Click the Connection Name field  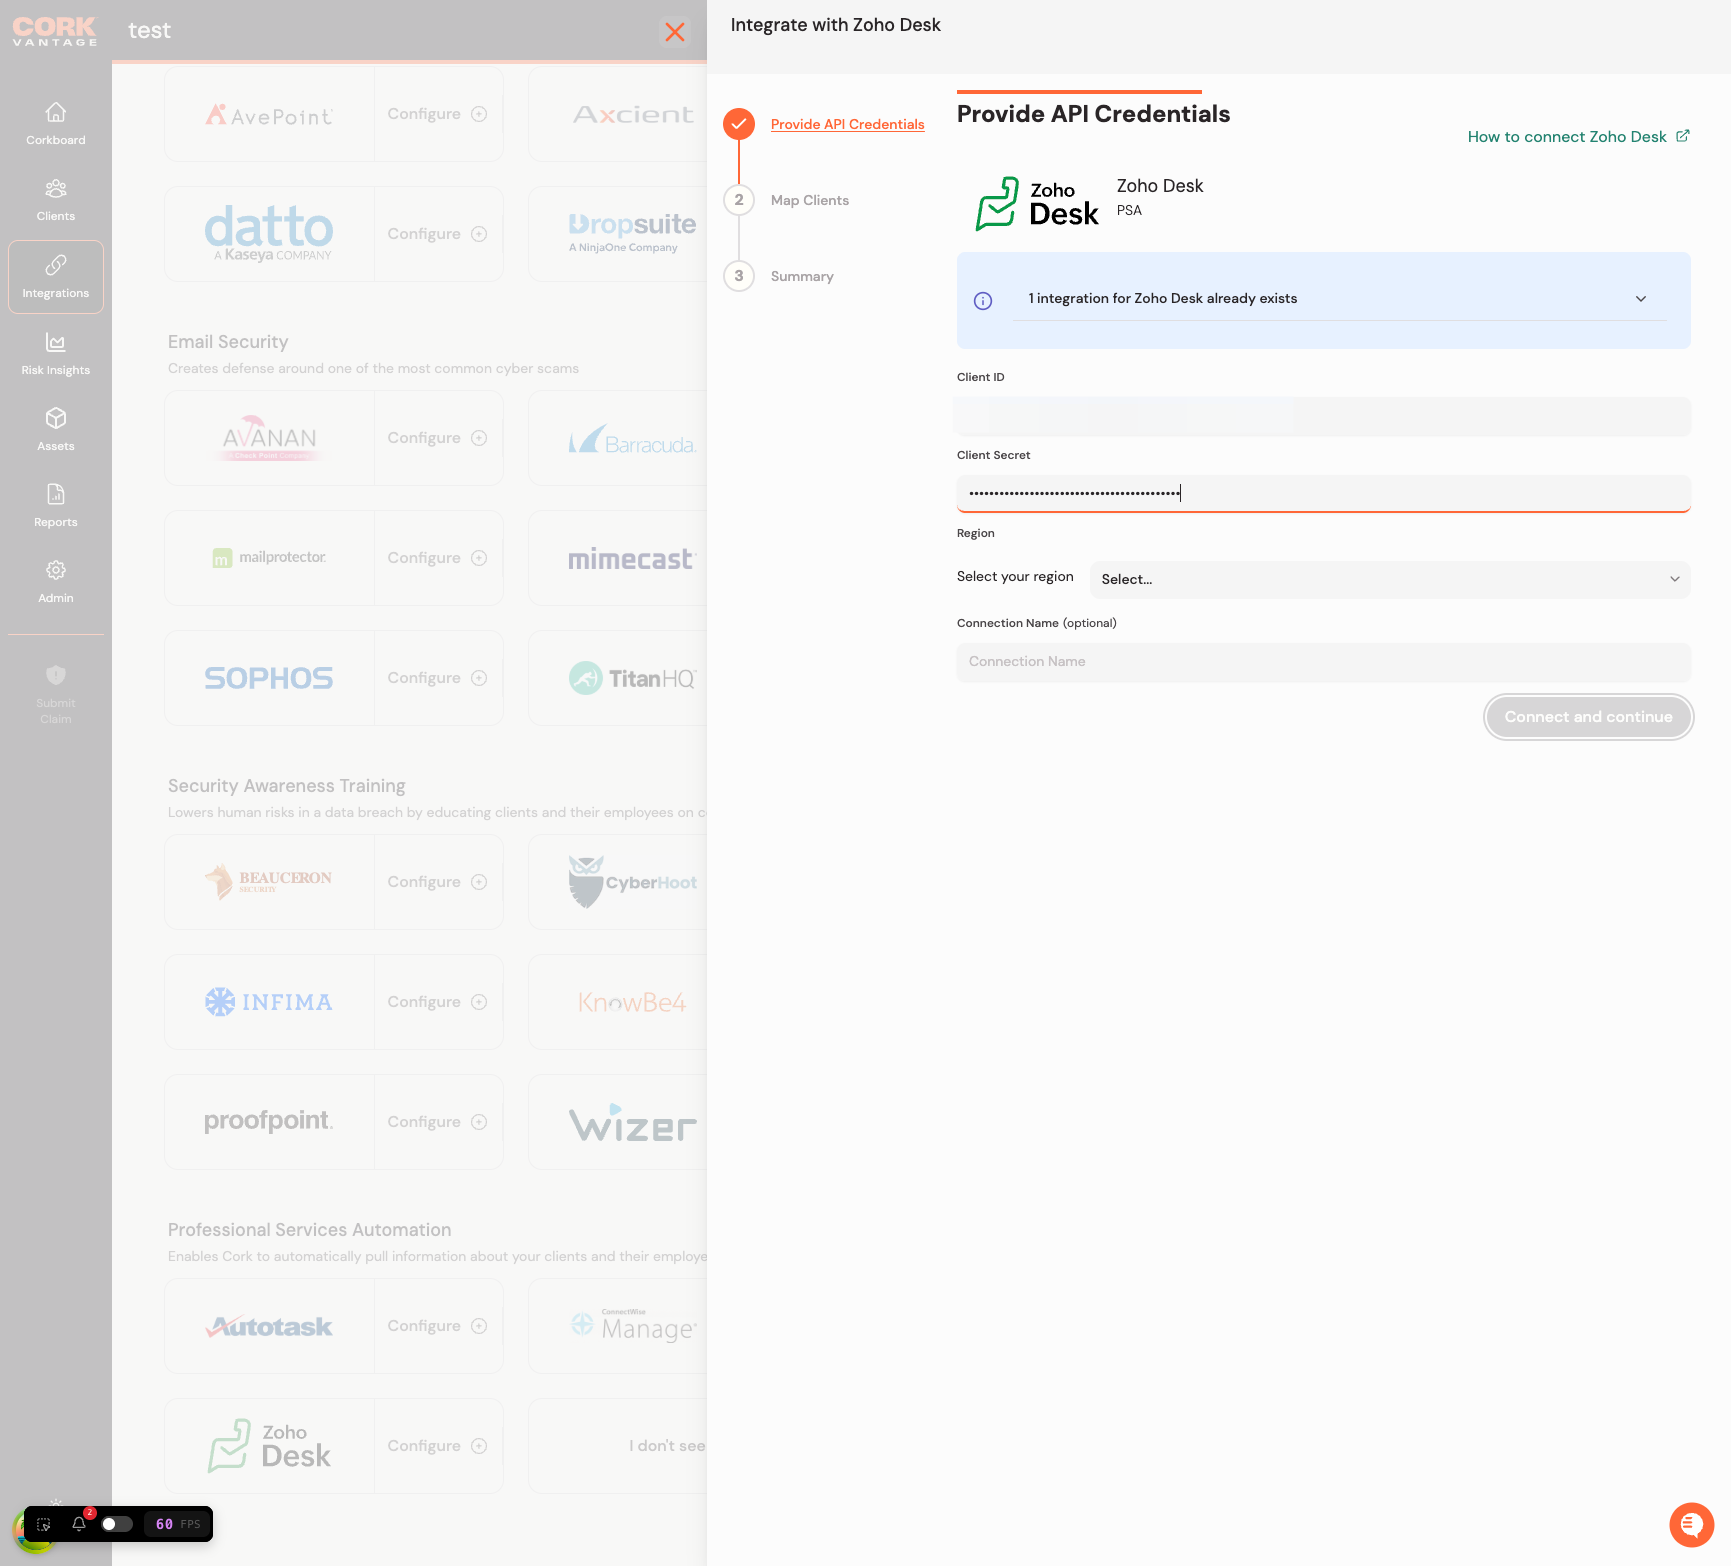[1323, 662]
